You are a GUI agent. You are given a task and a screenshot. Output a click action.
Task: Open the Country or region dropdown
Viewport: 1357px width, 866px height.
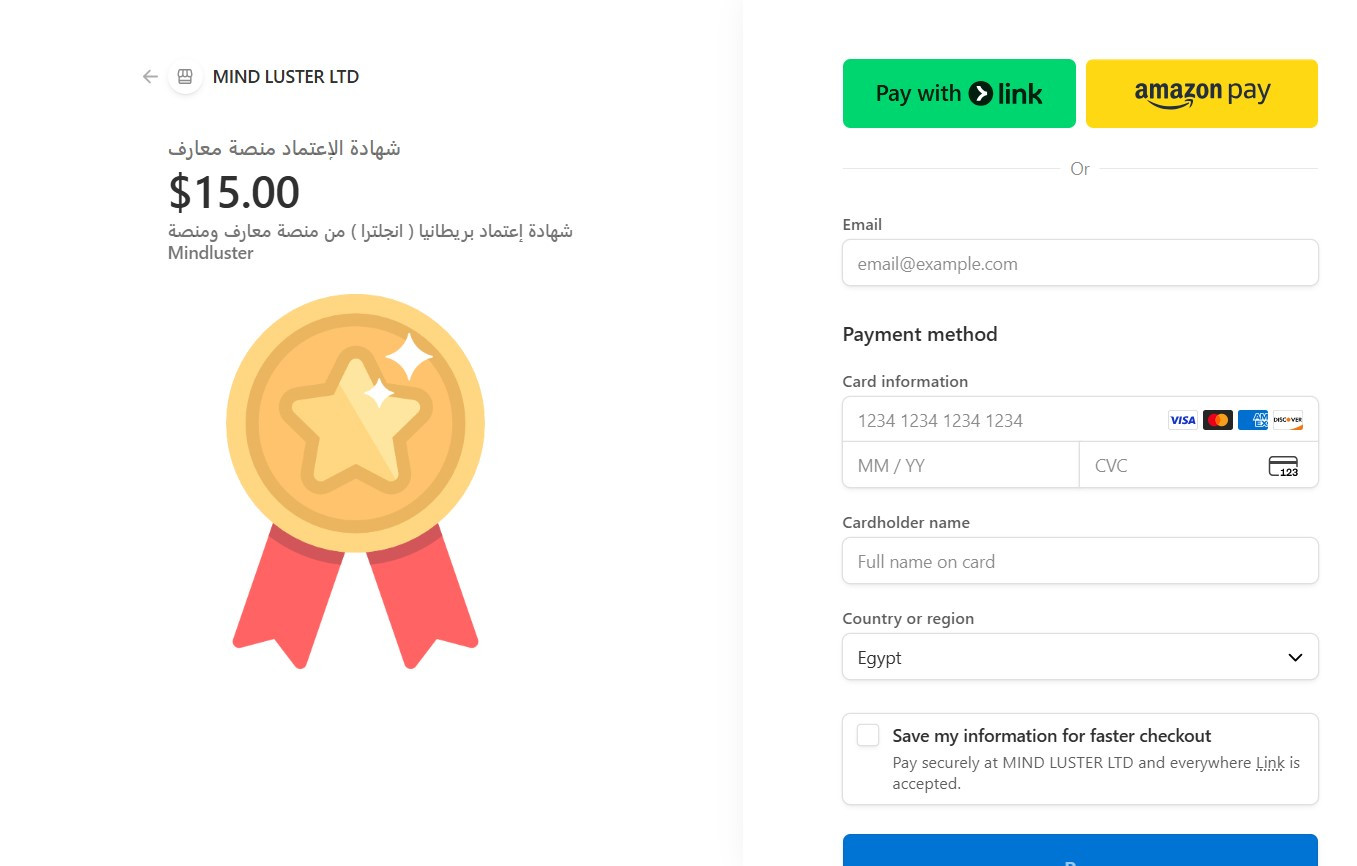[x=1080, y=657]
